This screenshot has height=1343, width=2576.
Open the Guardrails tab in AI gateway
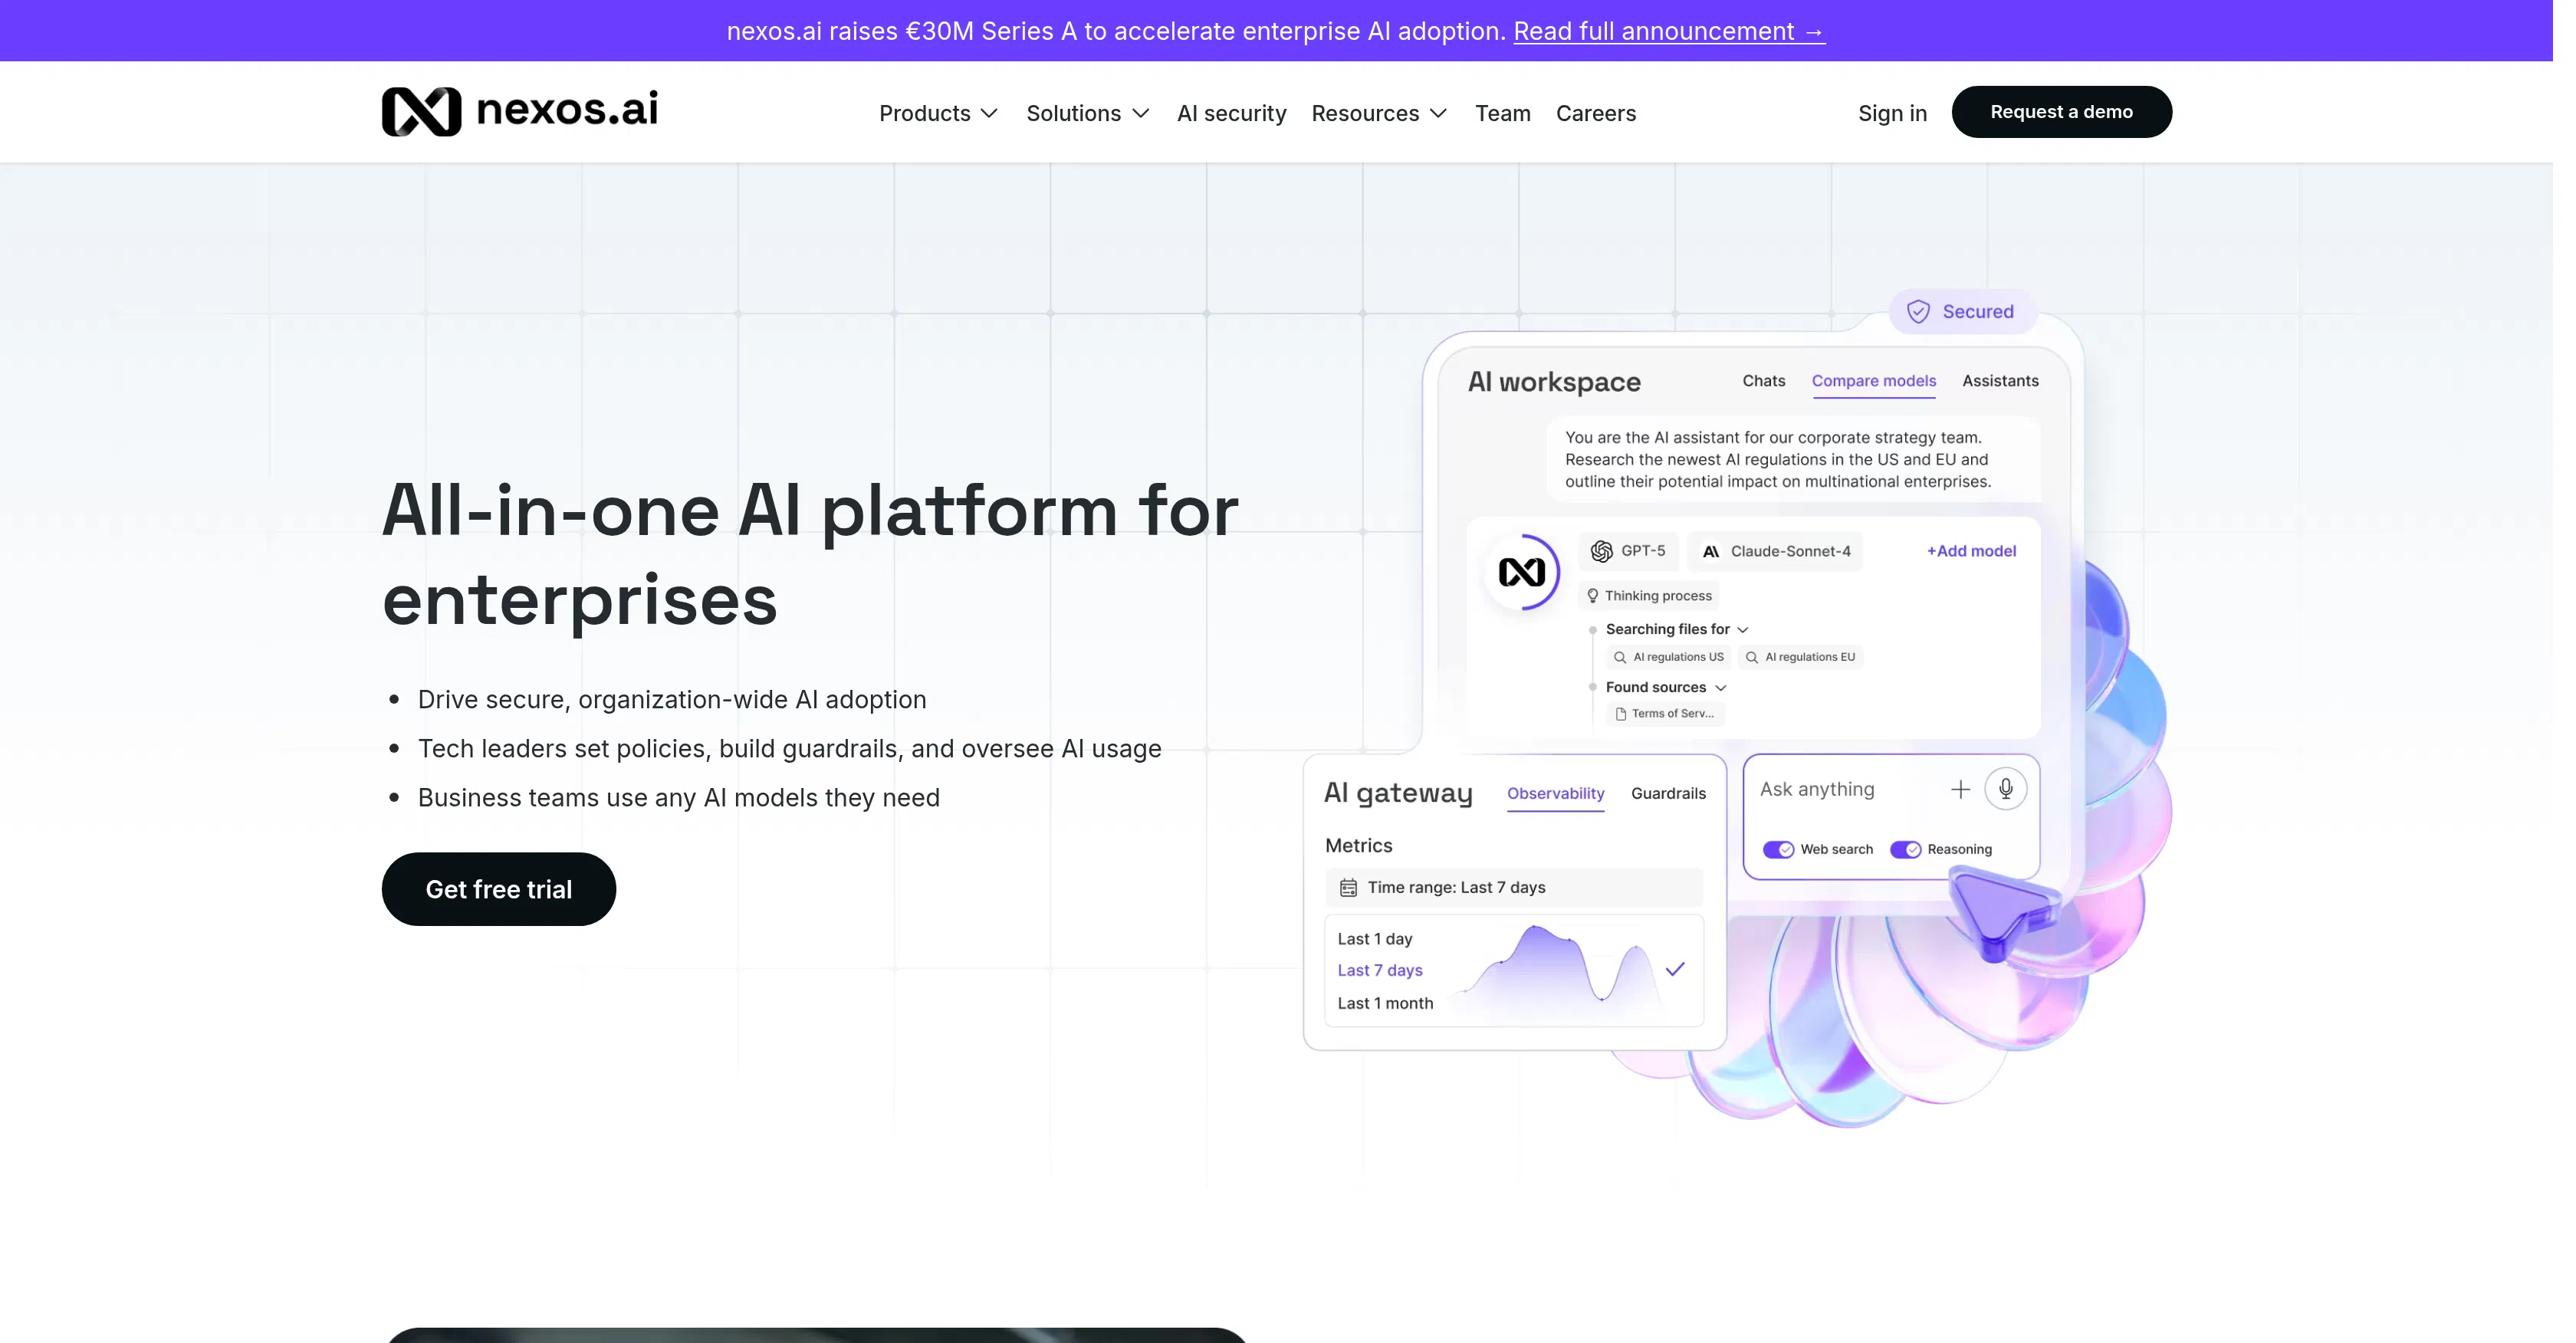pos(1668,794)
